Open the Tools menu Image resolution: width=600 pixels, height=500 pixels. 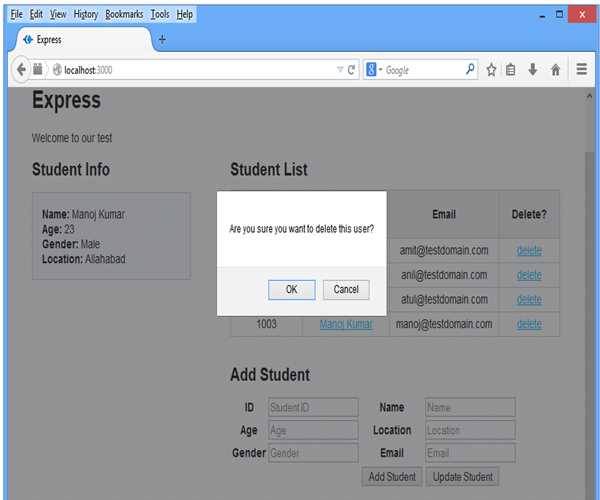point(160,15)
